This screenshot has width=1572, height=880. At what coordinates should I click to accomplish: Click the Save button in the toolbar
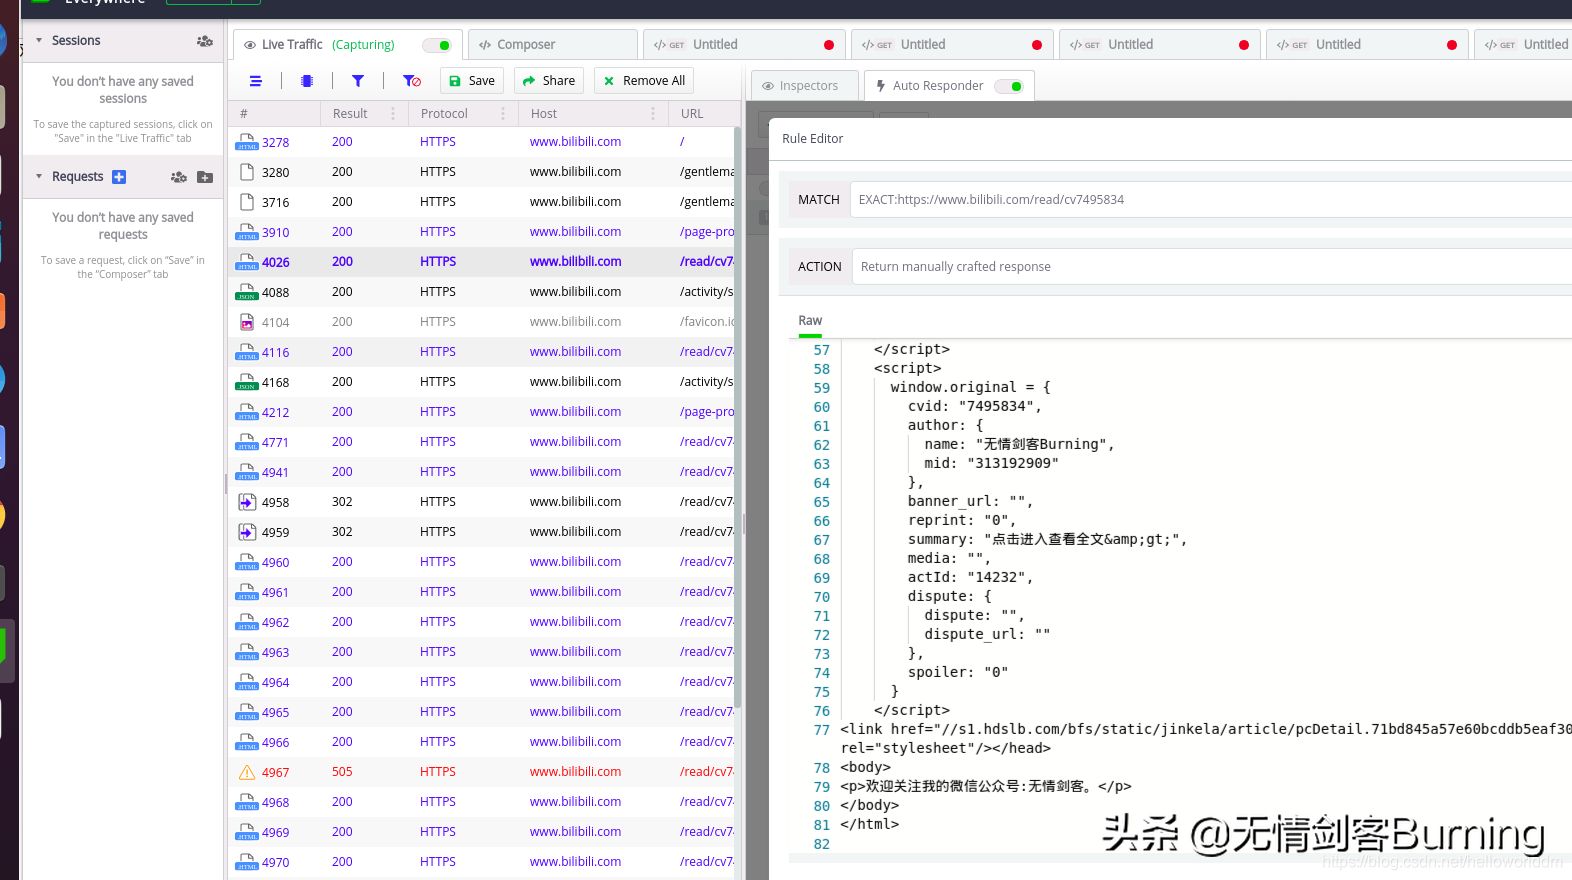tap(471, 81)
